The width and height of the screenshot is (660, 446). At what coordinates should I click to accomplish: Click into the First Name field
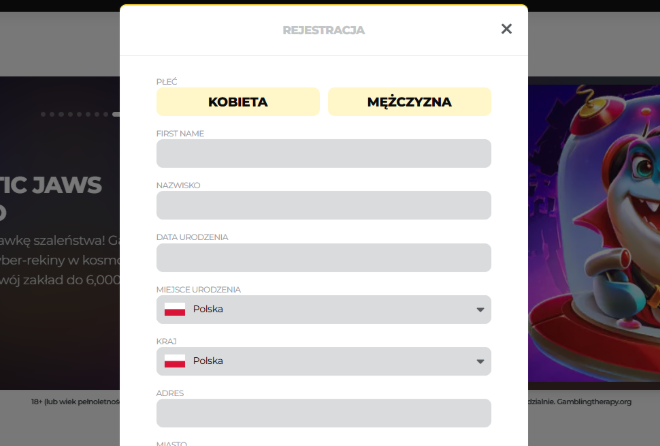click(323, 154)
